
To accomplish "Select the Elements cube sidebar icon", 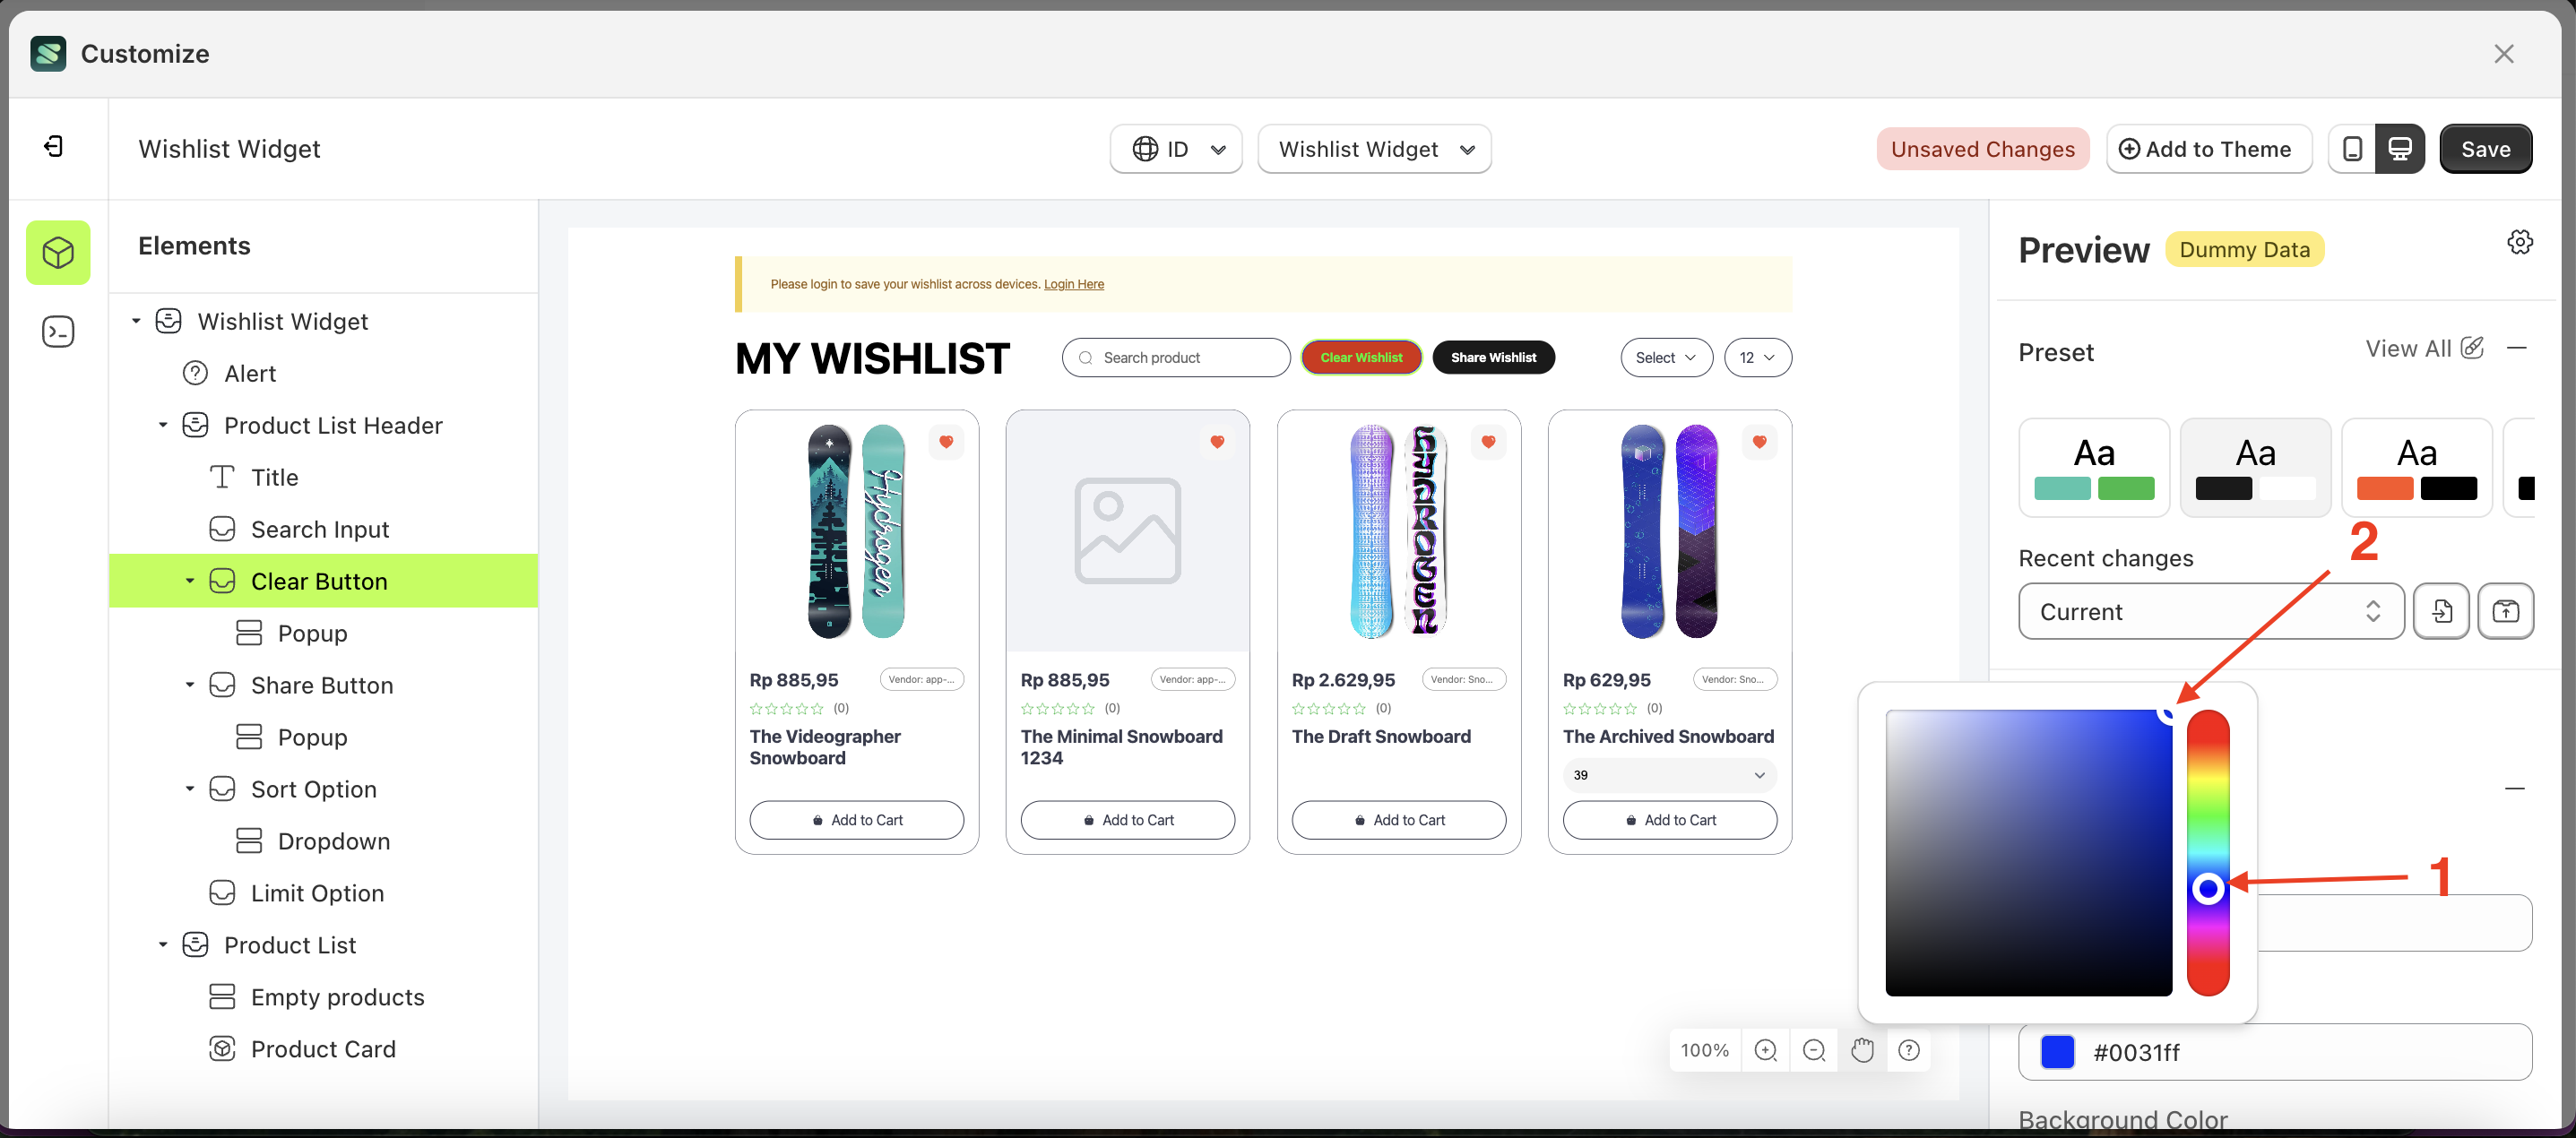I will (58, 252).
